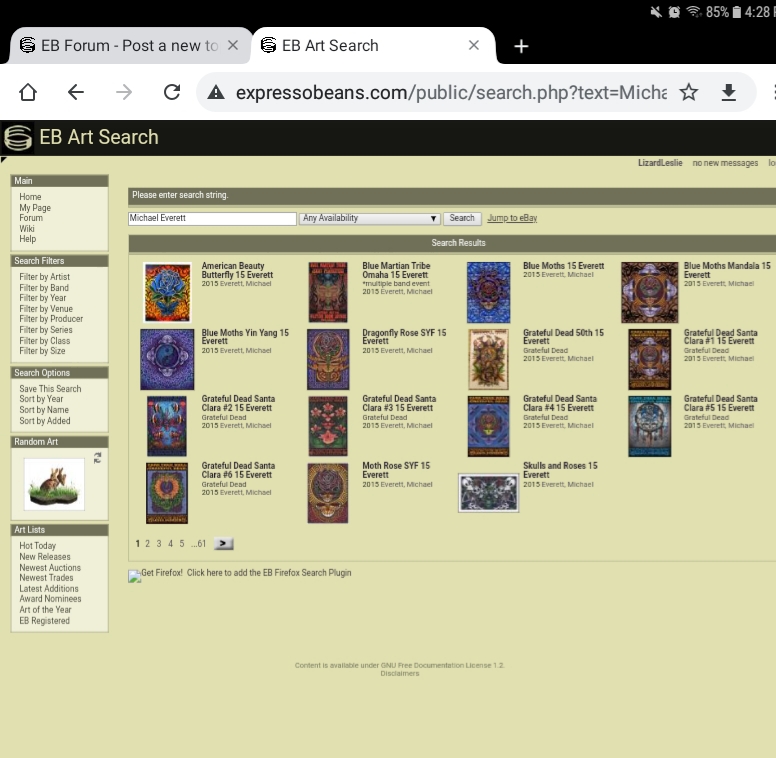Viewport: 776px width, 758px height.
Task: Refresh the Random Art image icon
Action: (x=97, y=458)
